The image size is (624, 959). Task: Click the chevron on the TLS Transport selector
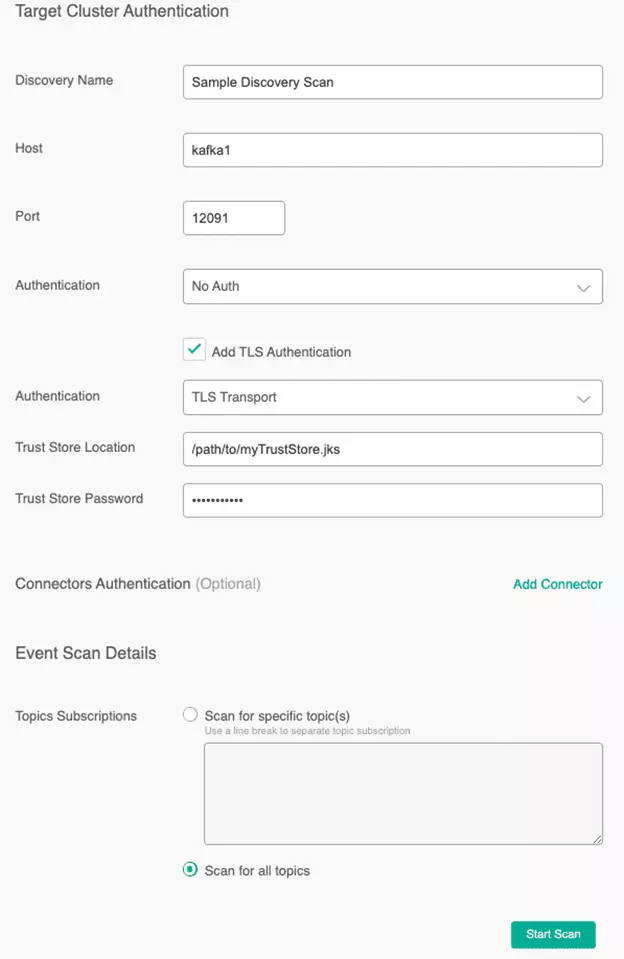(x=585, y=397)
